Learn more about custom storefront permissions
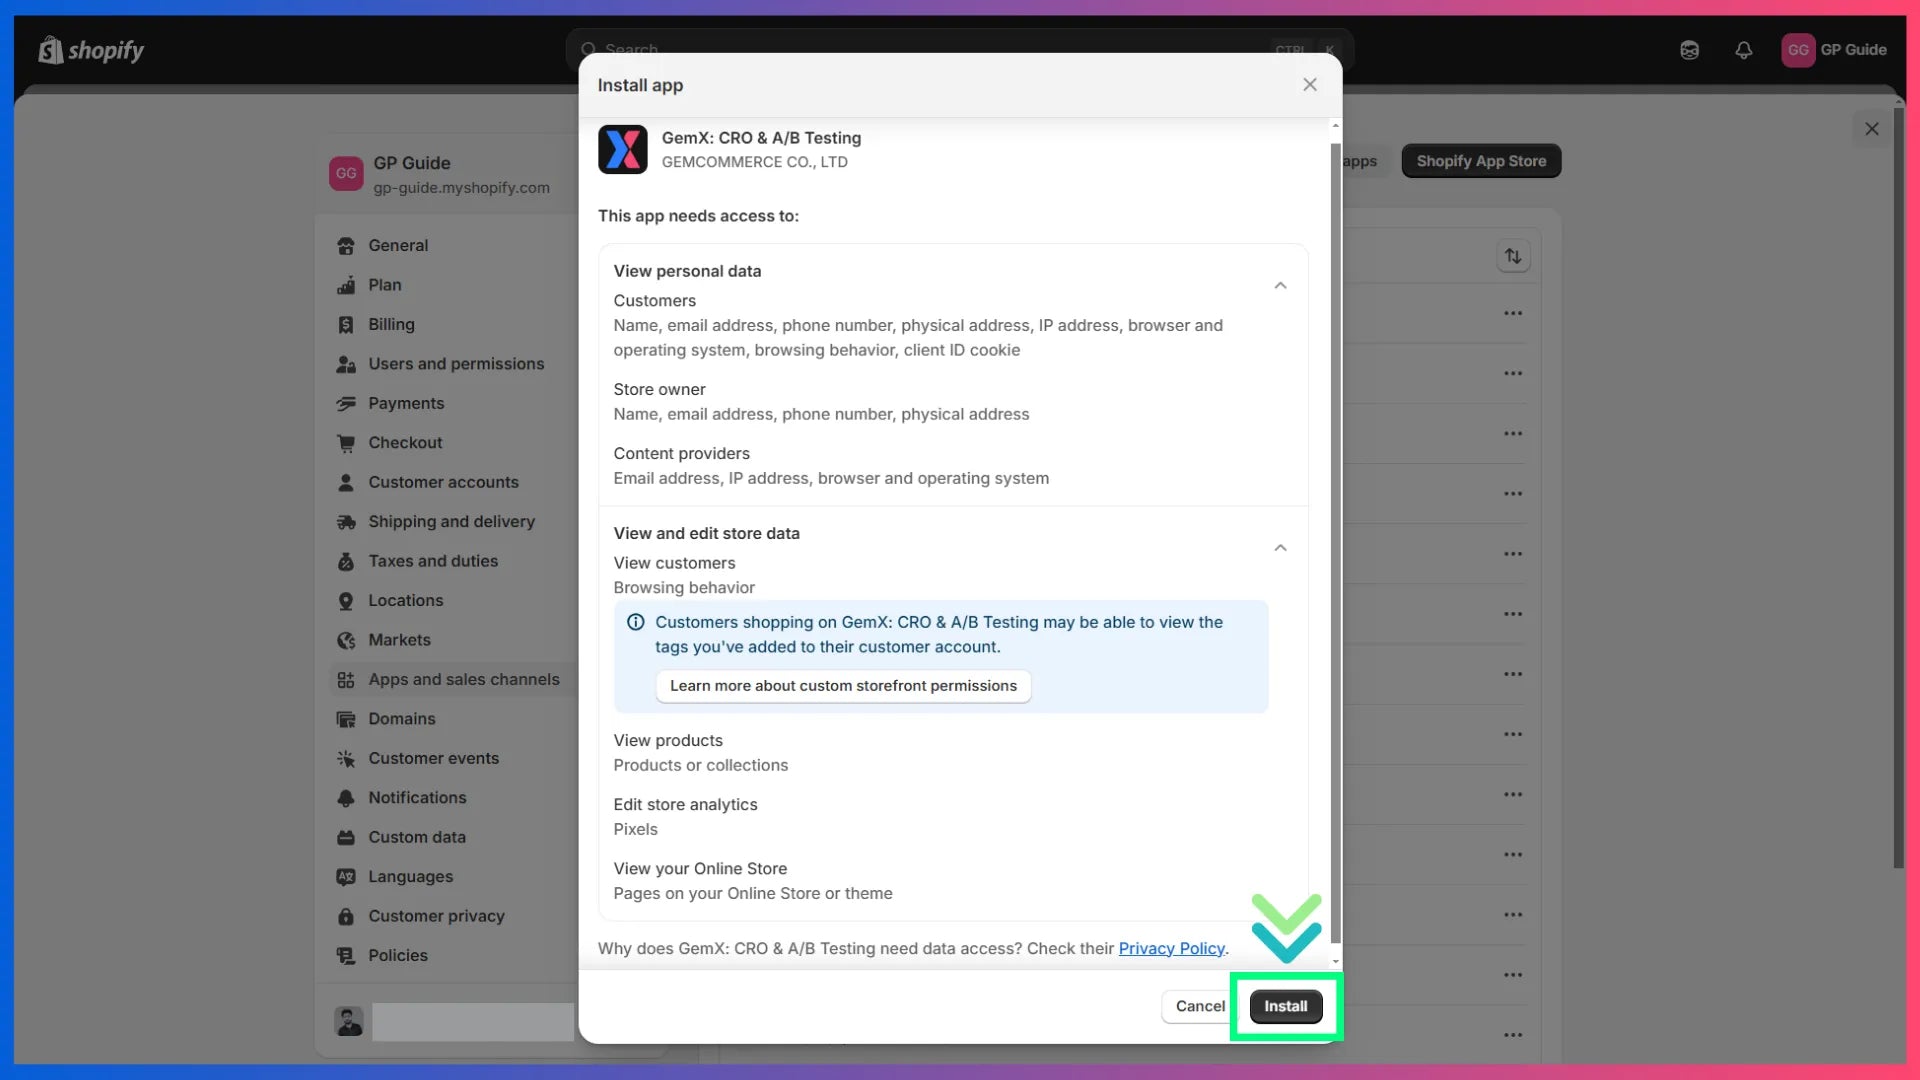 point(843,686)
